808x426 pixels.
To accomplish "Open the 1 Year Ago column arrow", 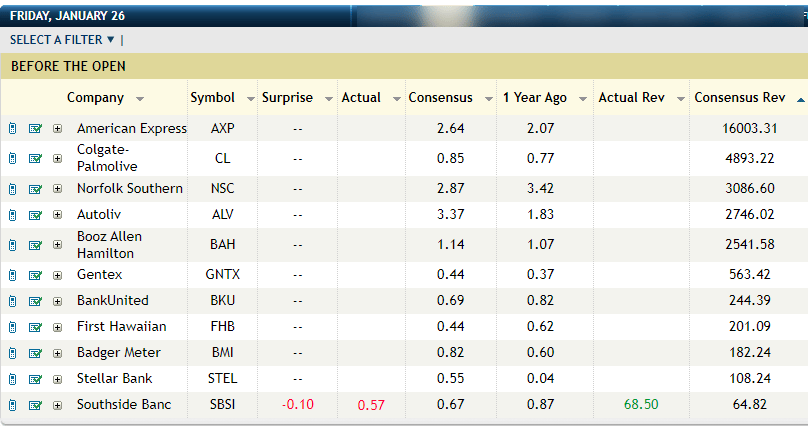I will coord(583,99).
